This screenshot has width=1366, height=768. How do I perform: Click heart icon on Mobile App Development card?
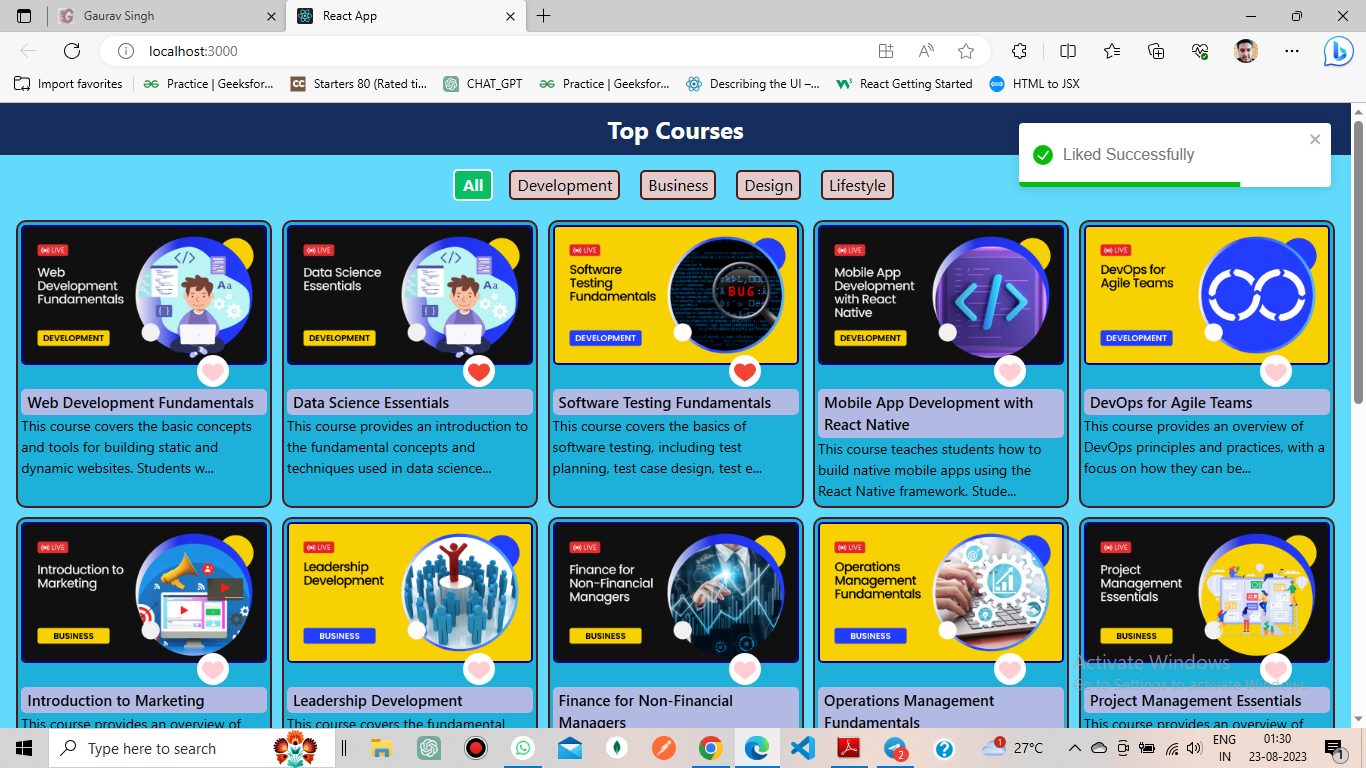pos(1010,372)
